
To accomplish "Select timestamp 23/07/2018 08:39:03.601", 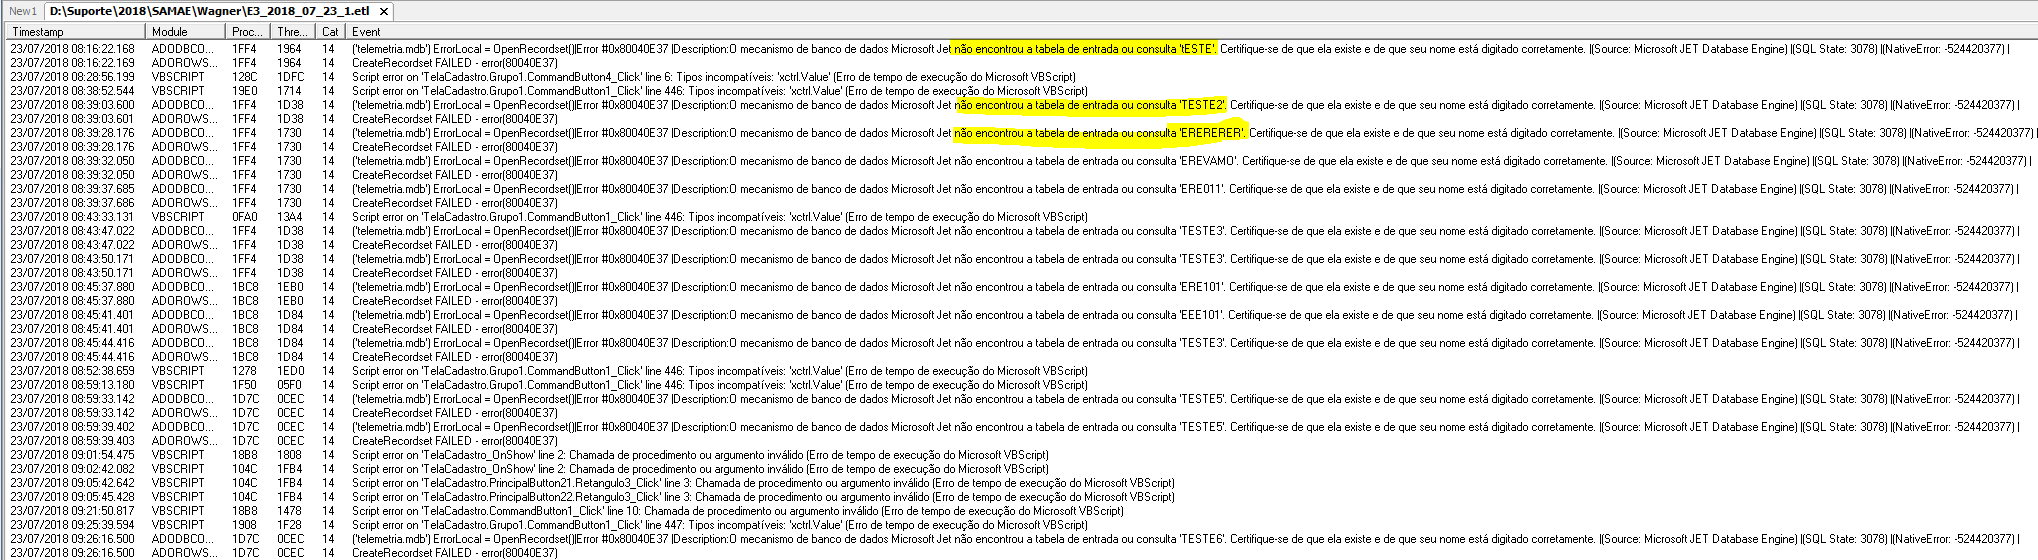I will tap(72, 119).
